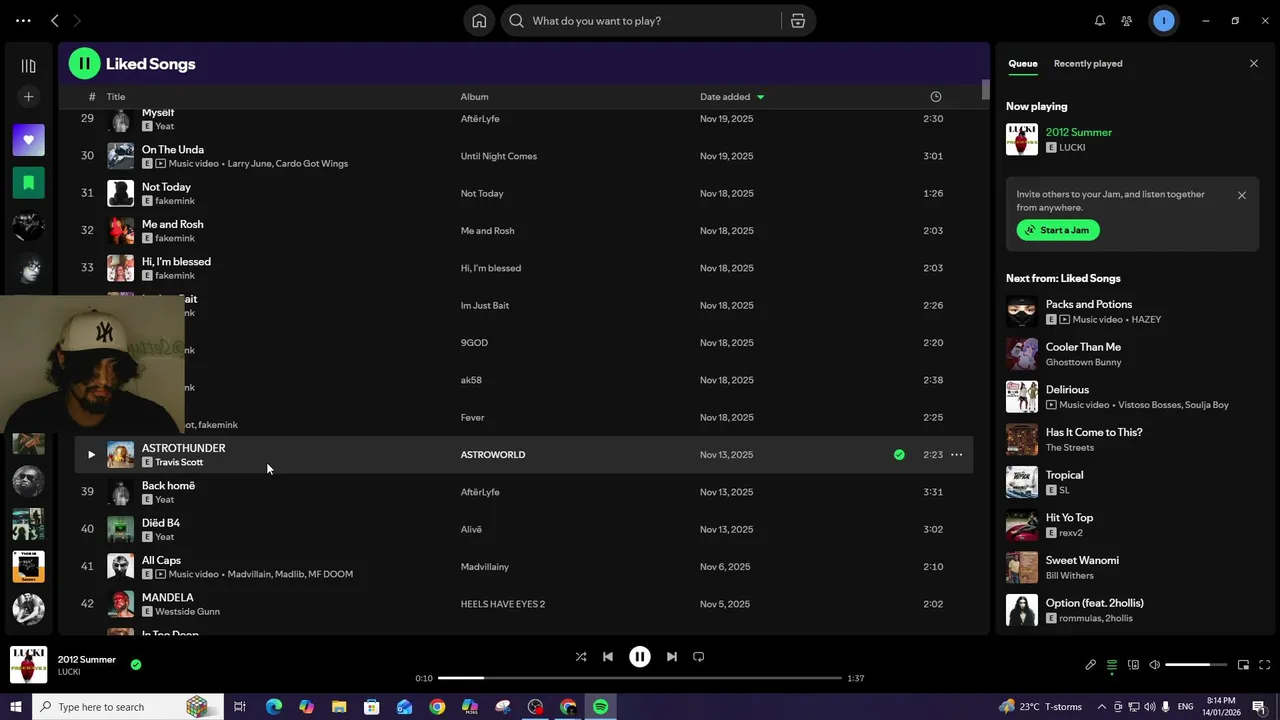The height and width of the screenshot is (720, 1280).
Task: Open the three-dot app menu at top left
Action: 23,21
